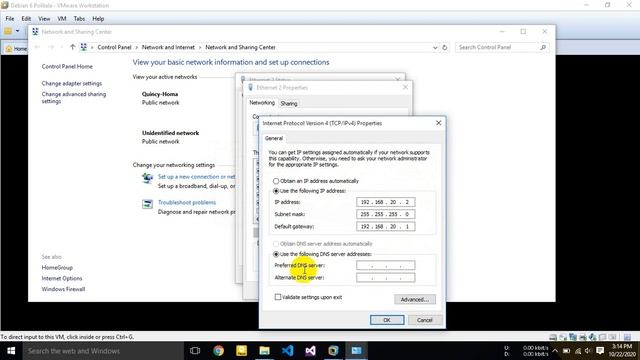The width and height of the screenshot is (640, 360).
Task: Switch to Networking tab in Ethernet 2 Properties
Action: 262,103
